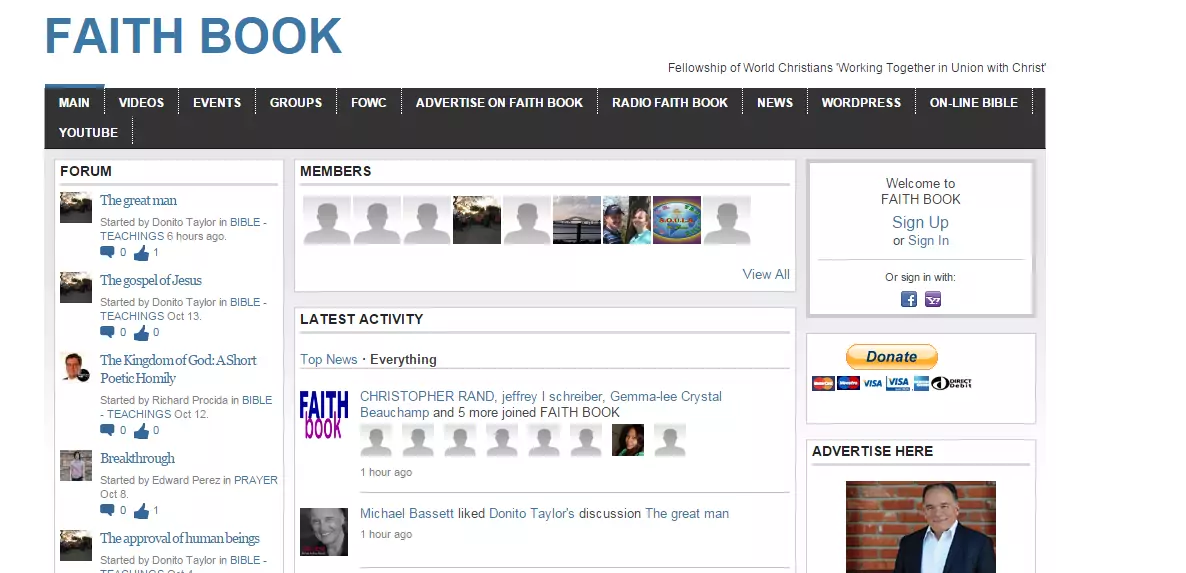Sign in with the Yahoo icon
The image size is (1186, 573).
coord(933,299)
